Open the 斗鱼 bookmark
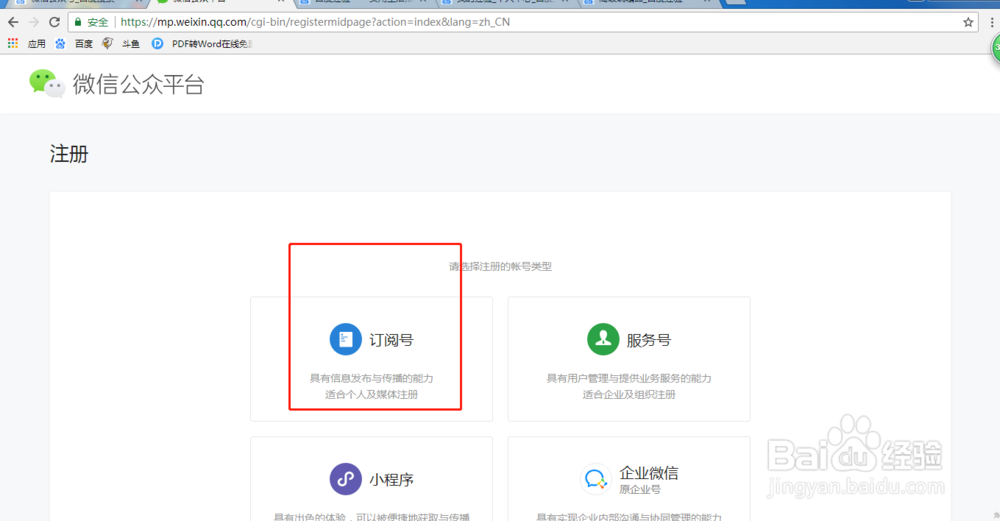The image size is (1000, 521). 131,44
